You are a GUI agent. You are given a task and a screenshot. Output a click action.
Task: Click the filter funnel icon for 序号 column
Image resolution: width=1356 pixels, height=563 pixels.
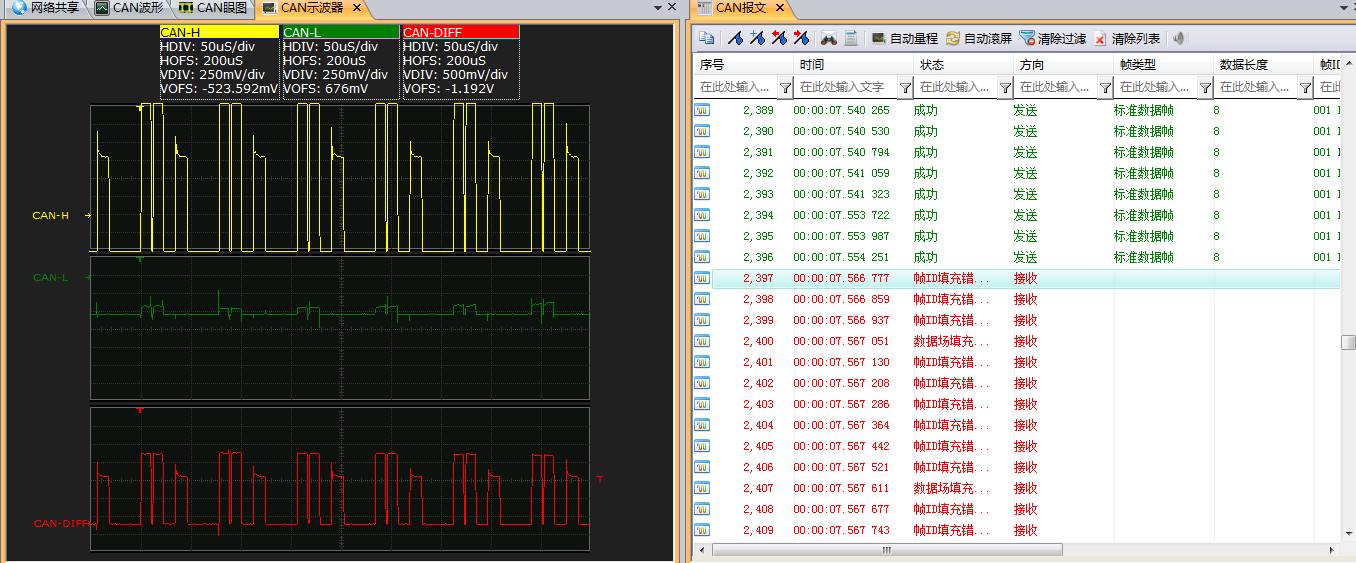pos(785,88)
